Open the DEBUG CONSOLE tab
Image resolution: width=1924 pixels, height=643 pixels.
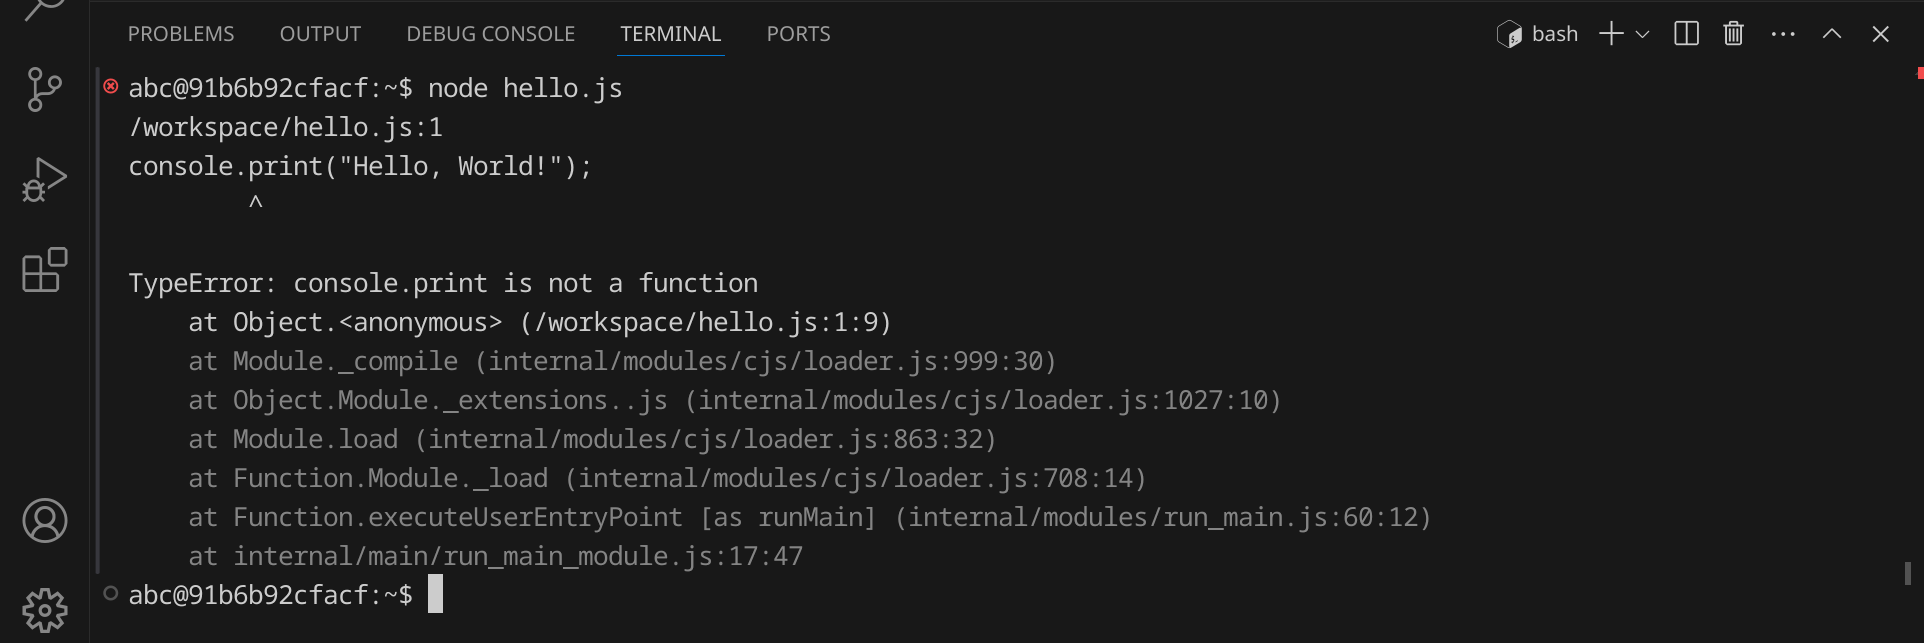pyautogui.click(x=490, y=34)
